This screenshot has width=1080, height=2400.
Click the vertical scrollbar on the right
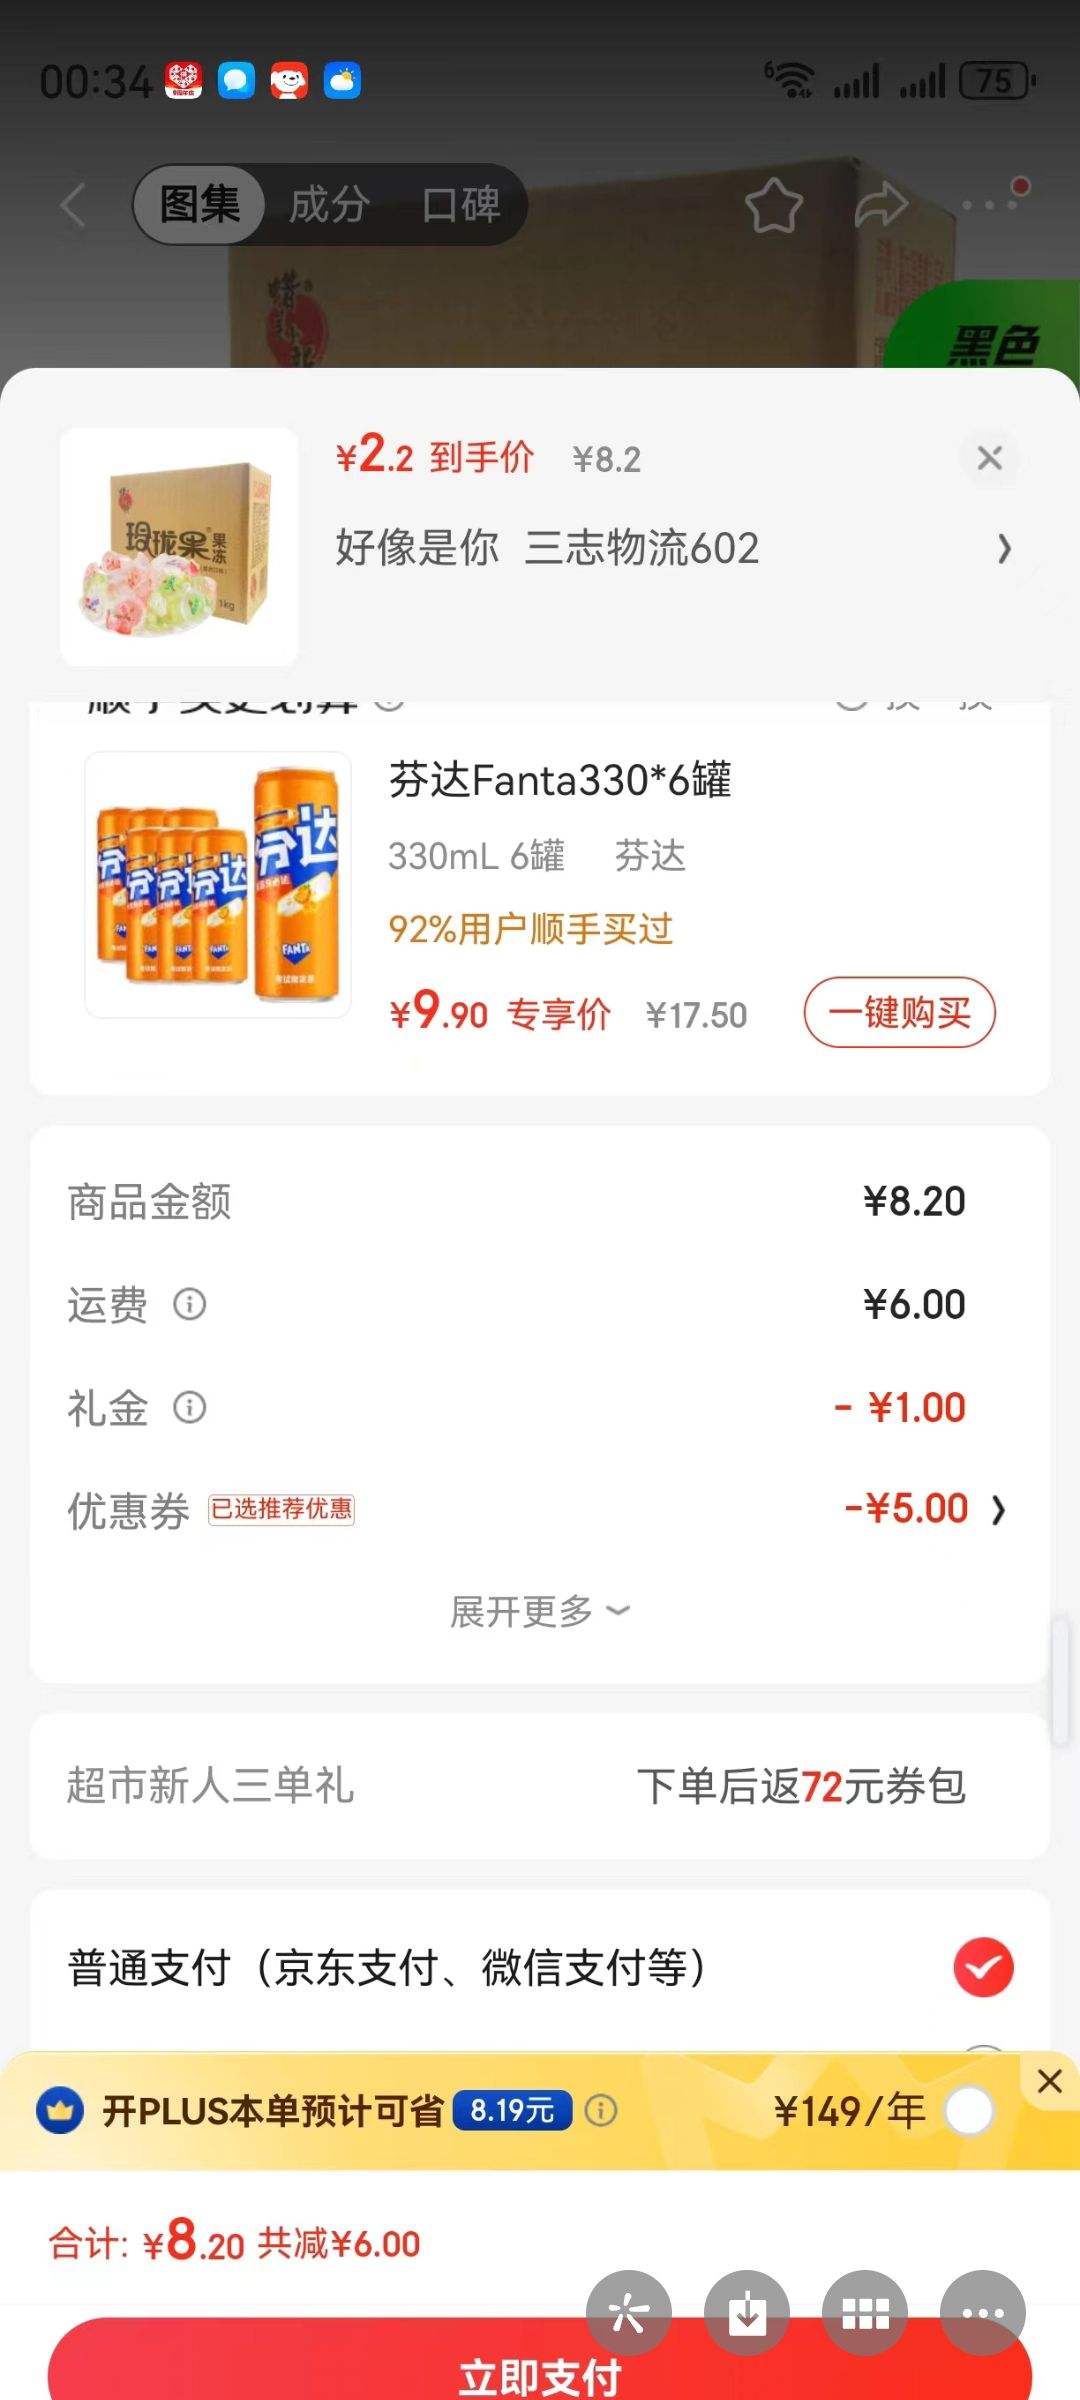coord(1060,1680)
